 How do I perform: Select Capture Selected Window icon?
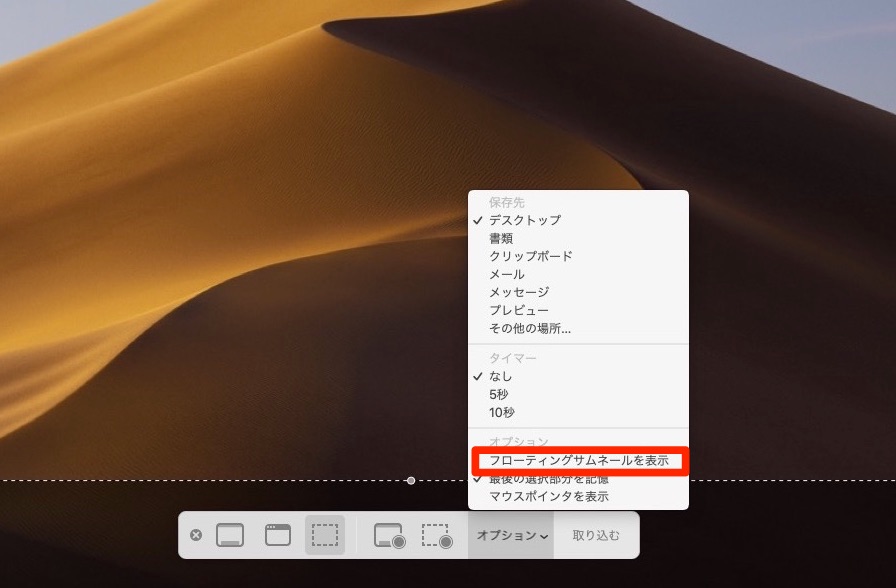click(x=278, y=535)
